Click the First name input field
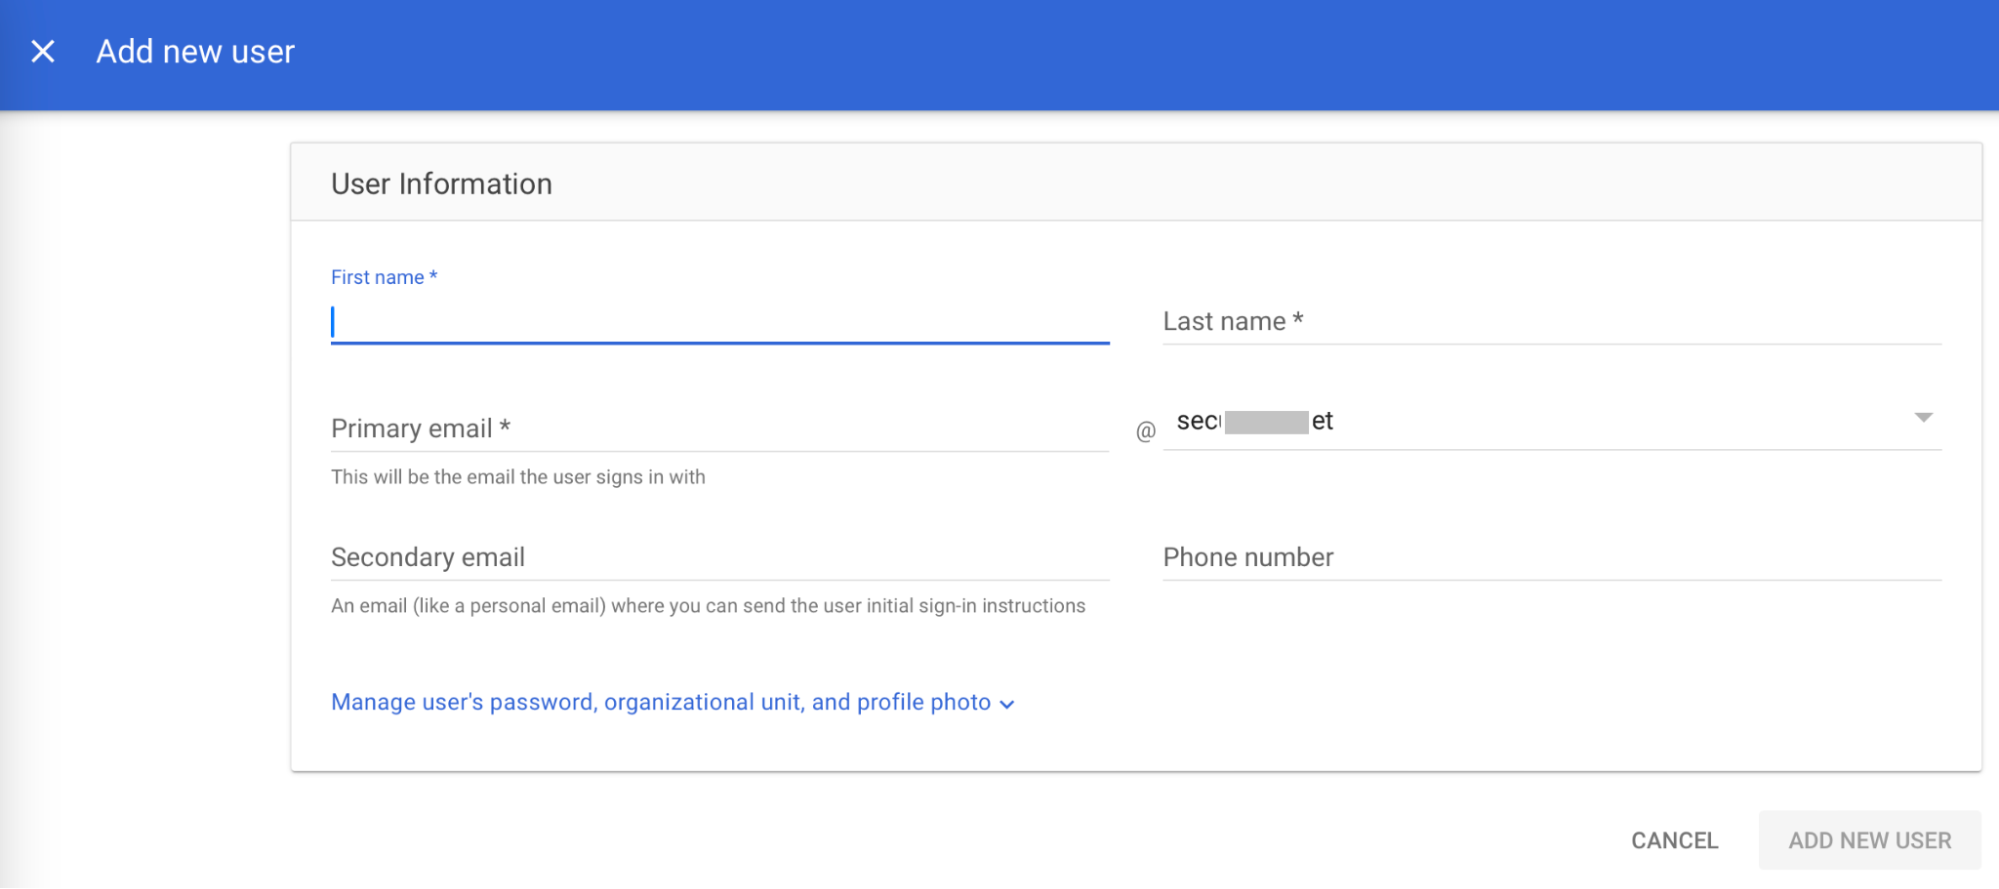This screenshot has height=889, width=1999. point(719,322)
